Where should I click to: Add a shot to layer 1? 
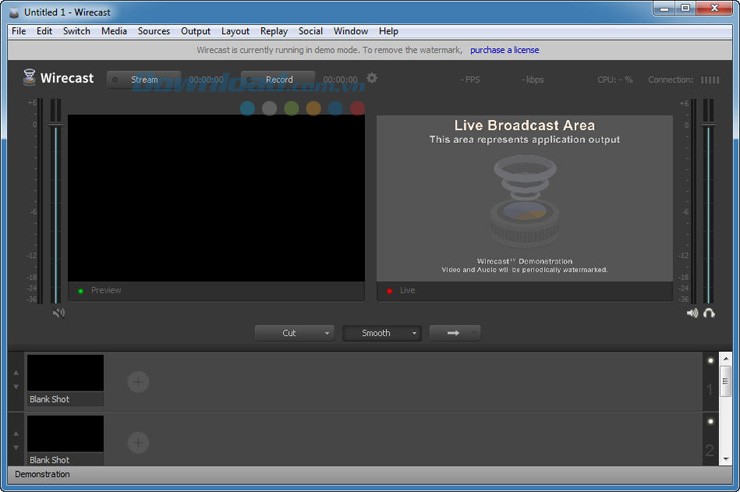coord(138,382)
